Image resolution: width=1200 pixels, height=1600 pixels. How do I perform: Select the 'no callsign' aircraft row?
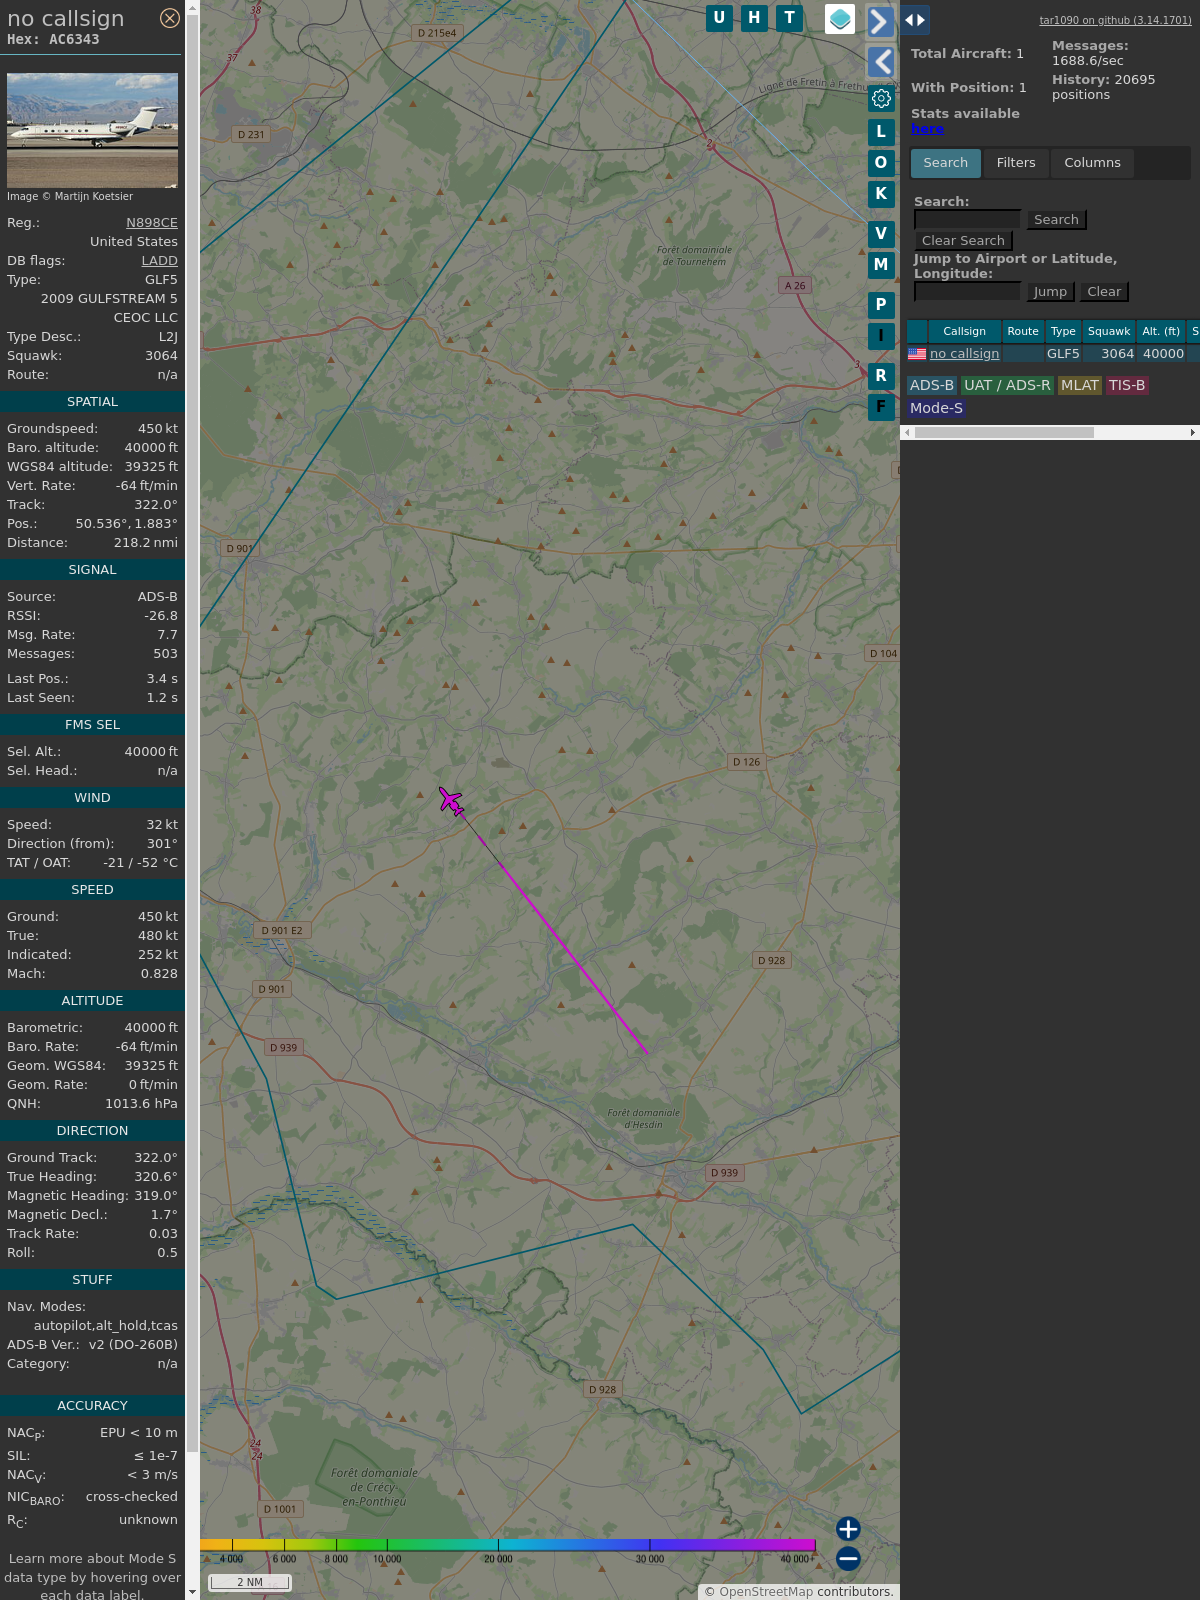tap(1053, 354)
